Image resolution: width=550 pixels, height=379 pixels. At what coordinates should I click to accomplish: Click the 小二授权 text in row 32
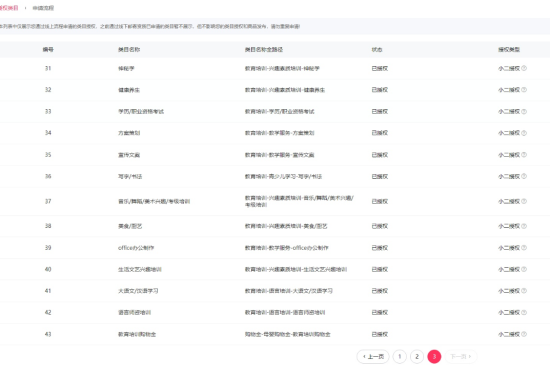[x=509, y=90]
